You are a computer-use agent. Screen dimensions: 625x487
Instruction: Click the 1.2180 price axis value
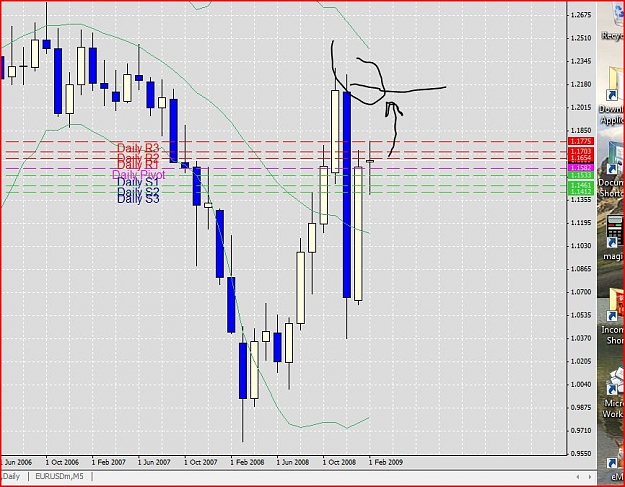click(x=581, y=84)
